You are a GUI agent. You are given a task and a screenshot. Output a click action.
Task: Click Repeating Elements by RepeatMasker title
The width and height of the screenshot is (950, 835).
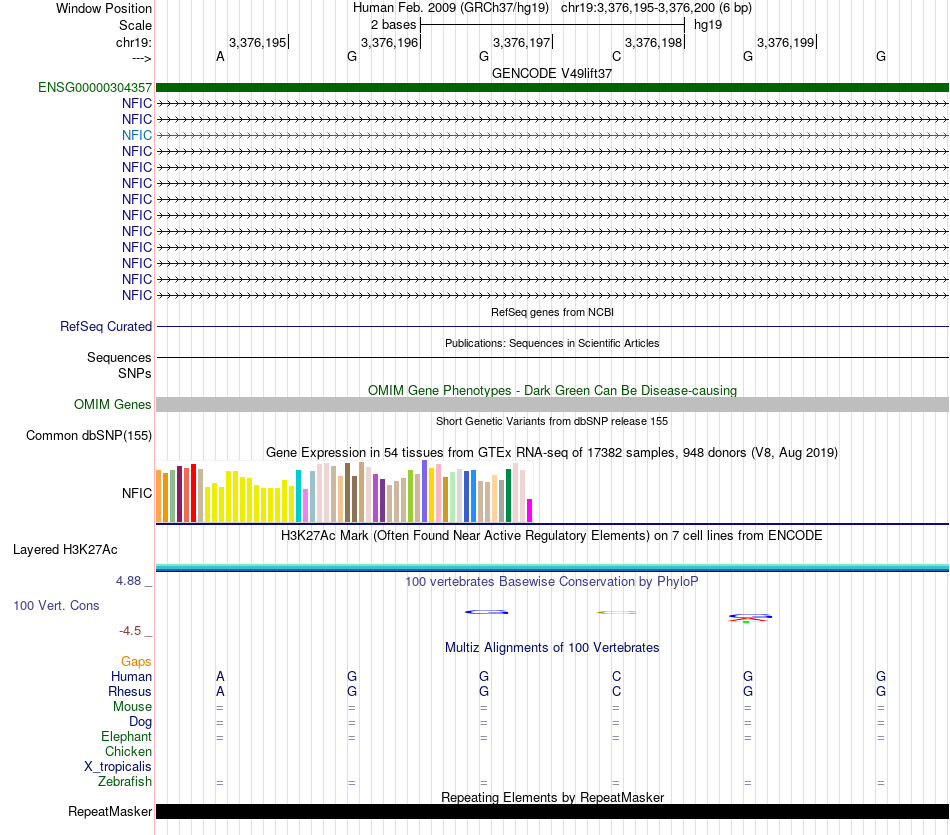(552, 797)
